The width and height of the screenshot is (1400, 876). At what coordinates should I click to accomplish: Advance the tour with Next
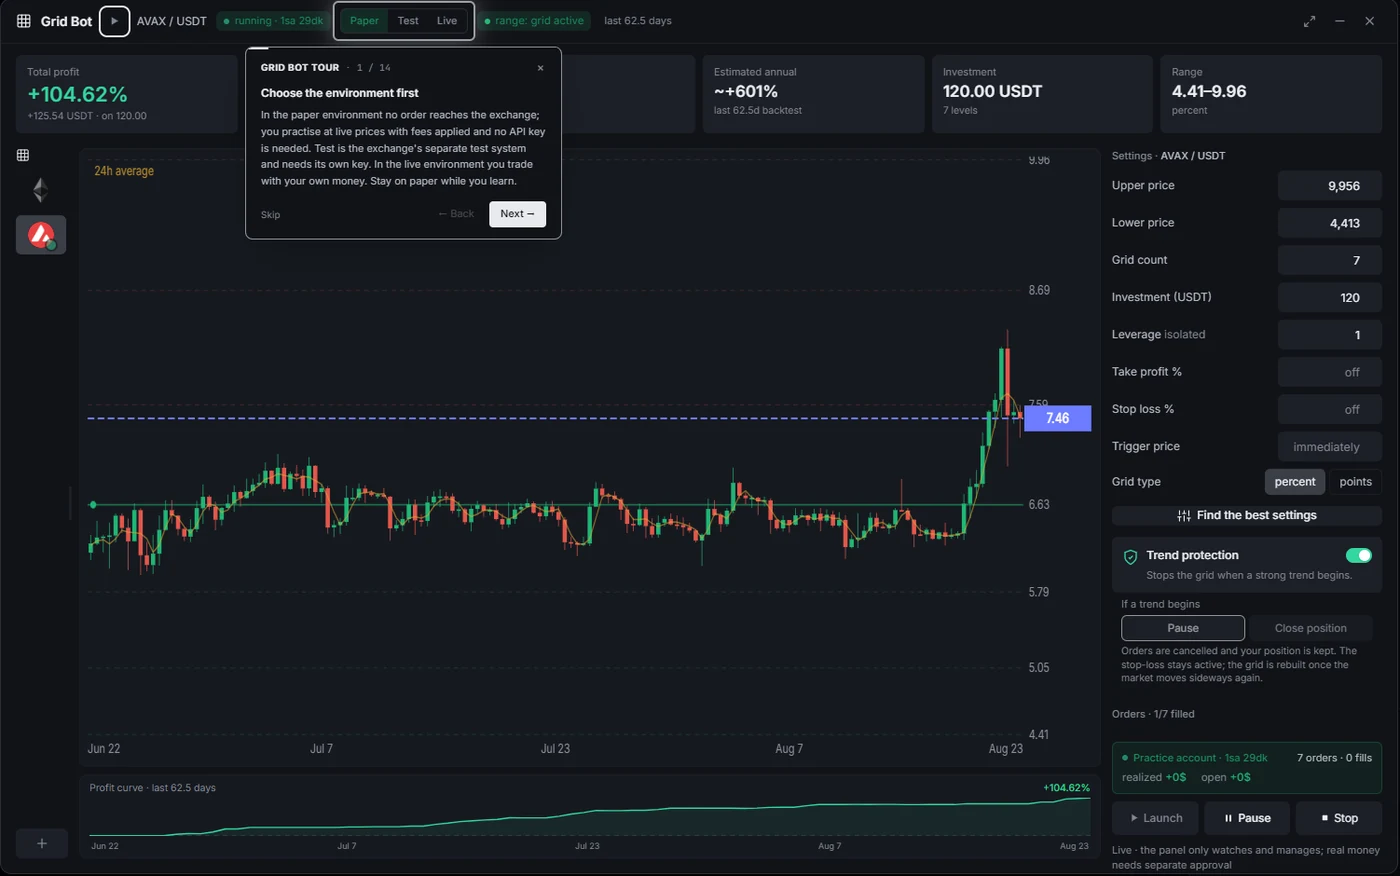pos(517,214)
